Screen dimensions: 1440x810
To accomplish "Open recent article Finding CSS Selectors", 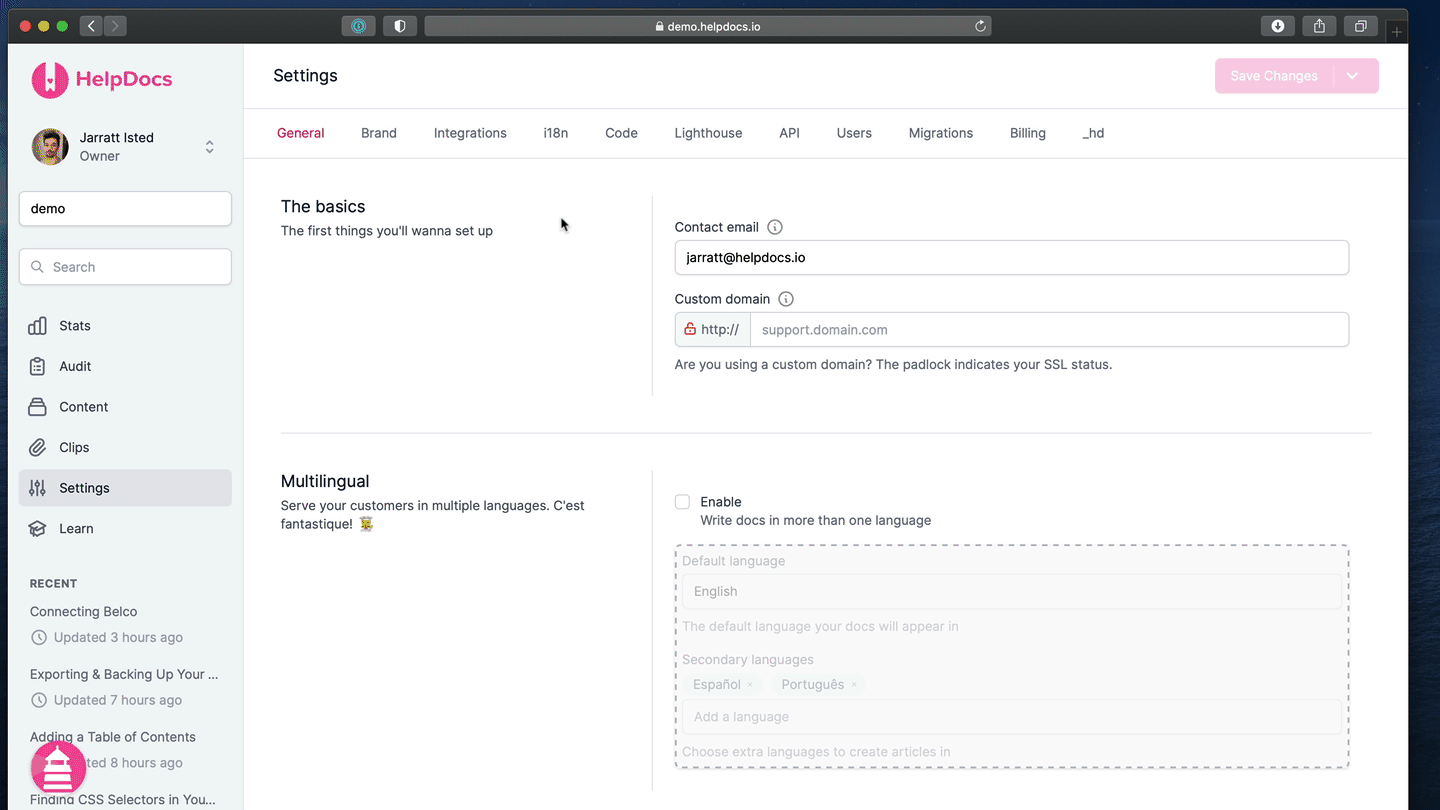I will click(x=123, y=799).
